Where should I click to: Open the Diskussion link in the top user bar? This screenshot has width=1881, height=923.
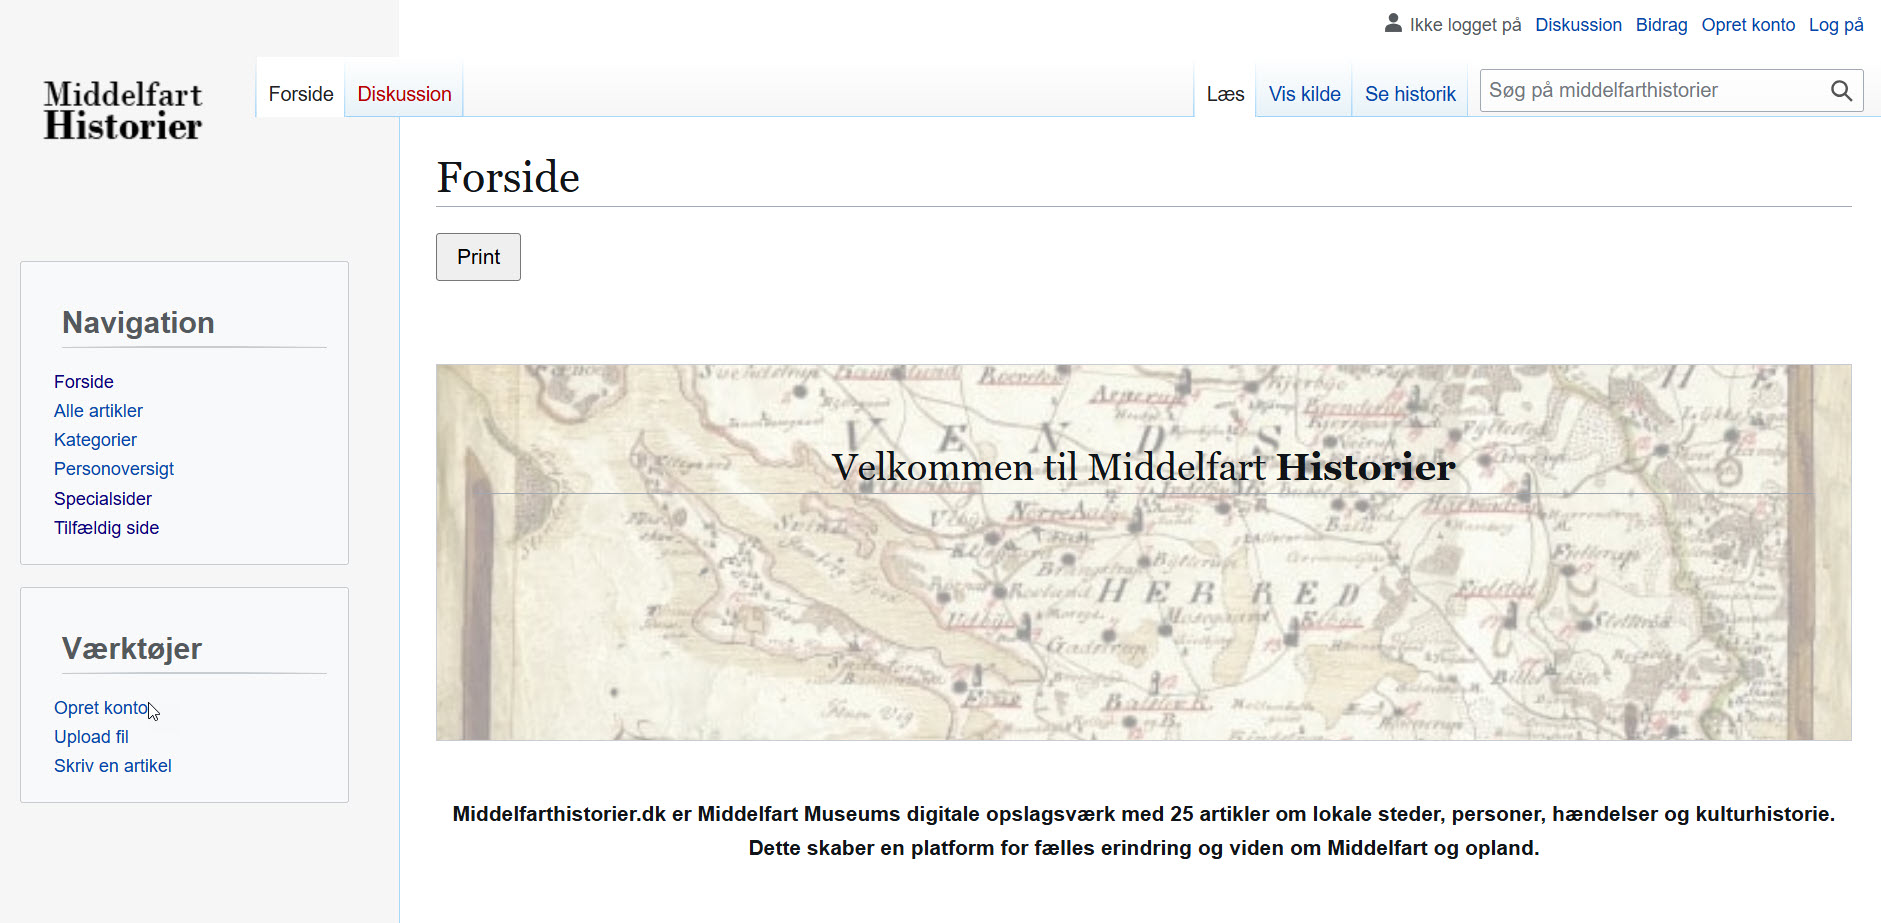[1578, 25]
